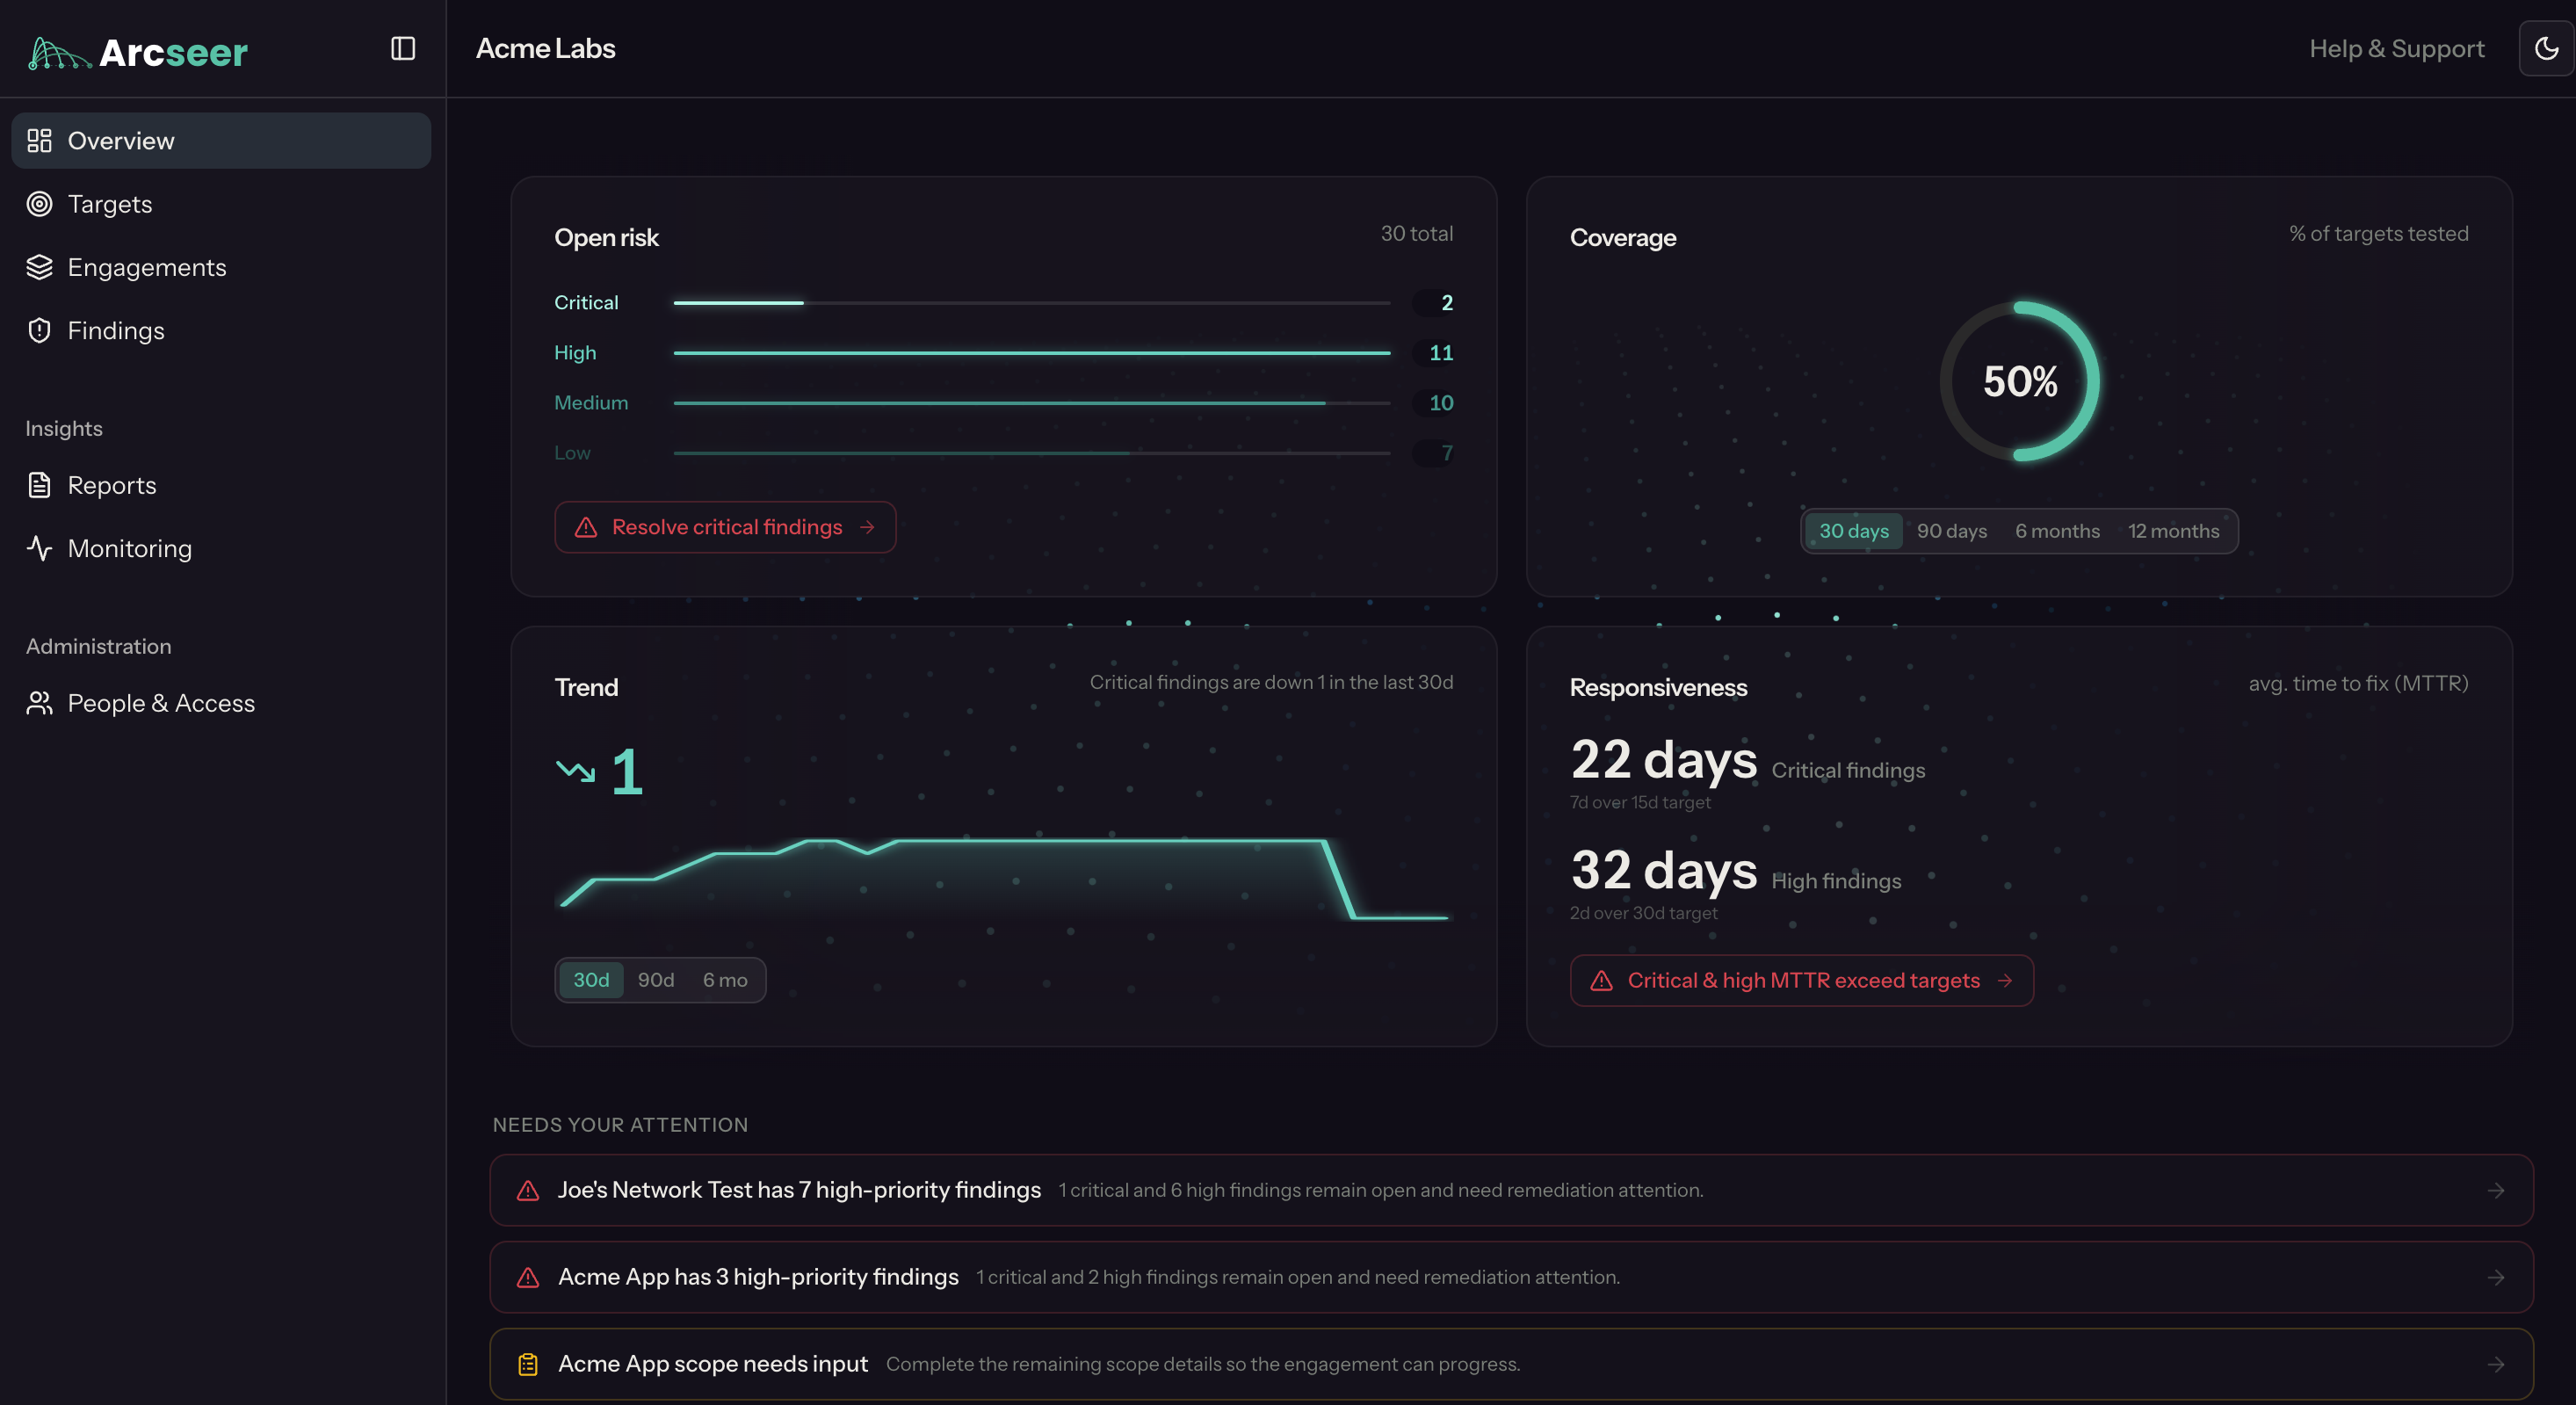
Task: Toggle dark mode with the moon button
Action: click(x=2546, y=48)
